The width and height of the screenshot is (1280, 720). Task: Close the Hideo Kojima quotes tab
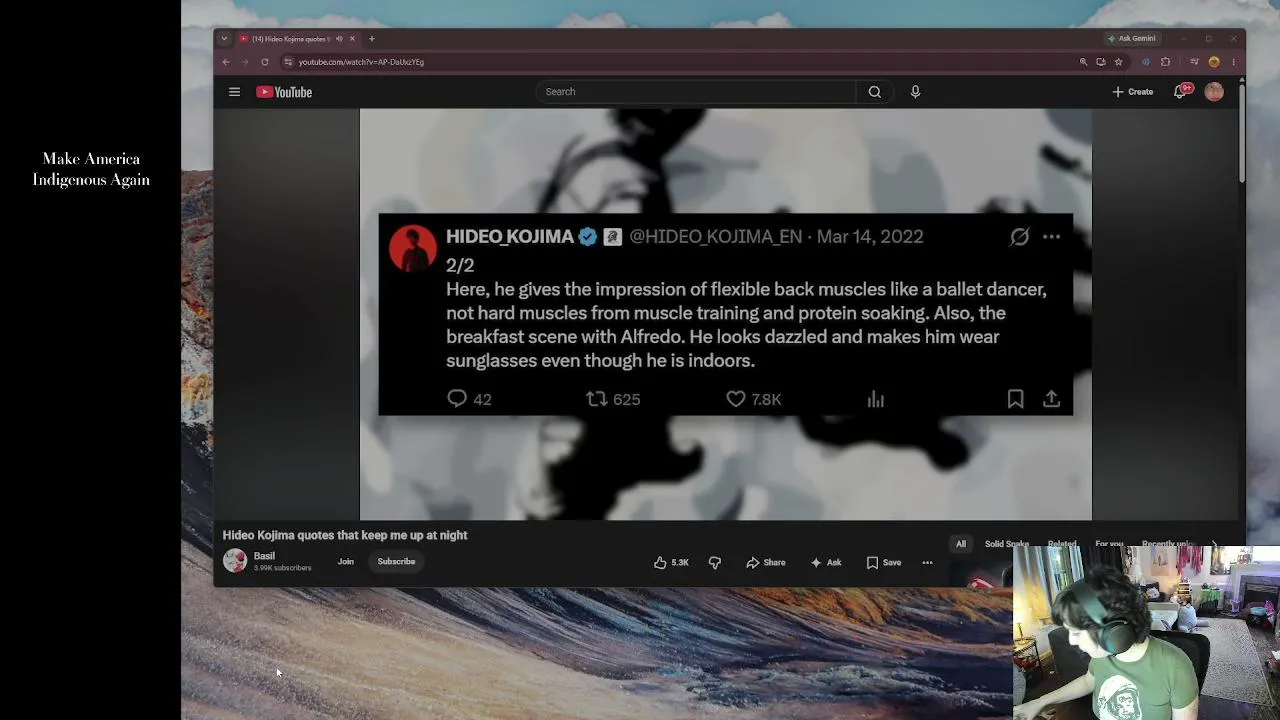[x=352, y=39]
